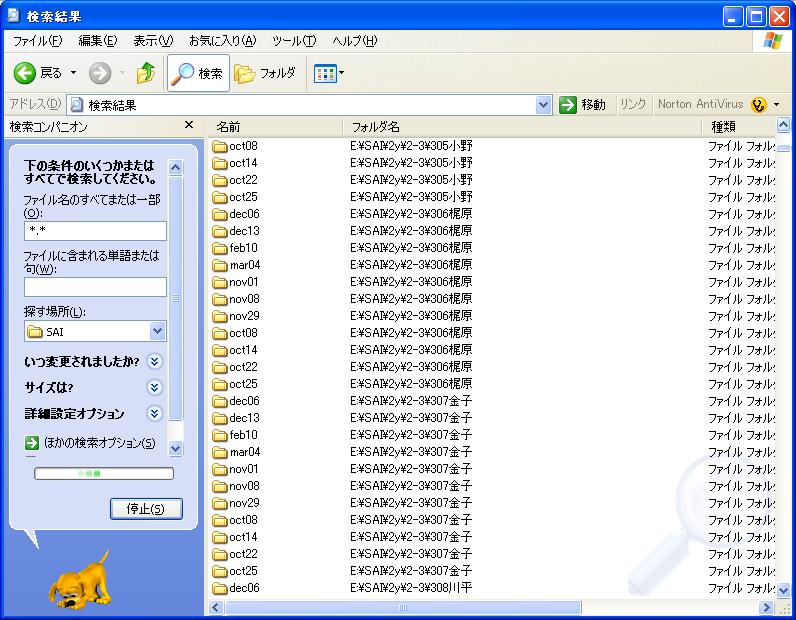Viewport: 796px width, 620px height.
Task: Open the address bar dropdown arrow
Action: point(543,105)
